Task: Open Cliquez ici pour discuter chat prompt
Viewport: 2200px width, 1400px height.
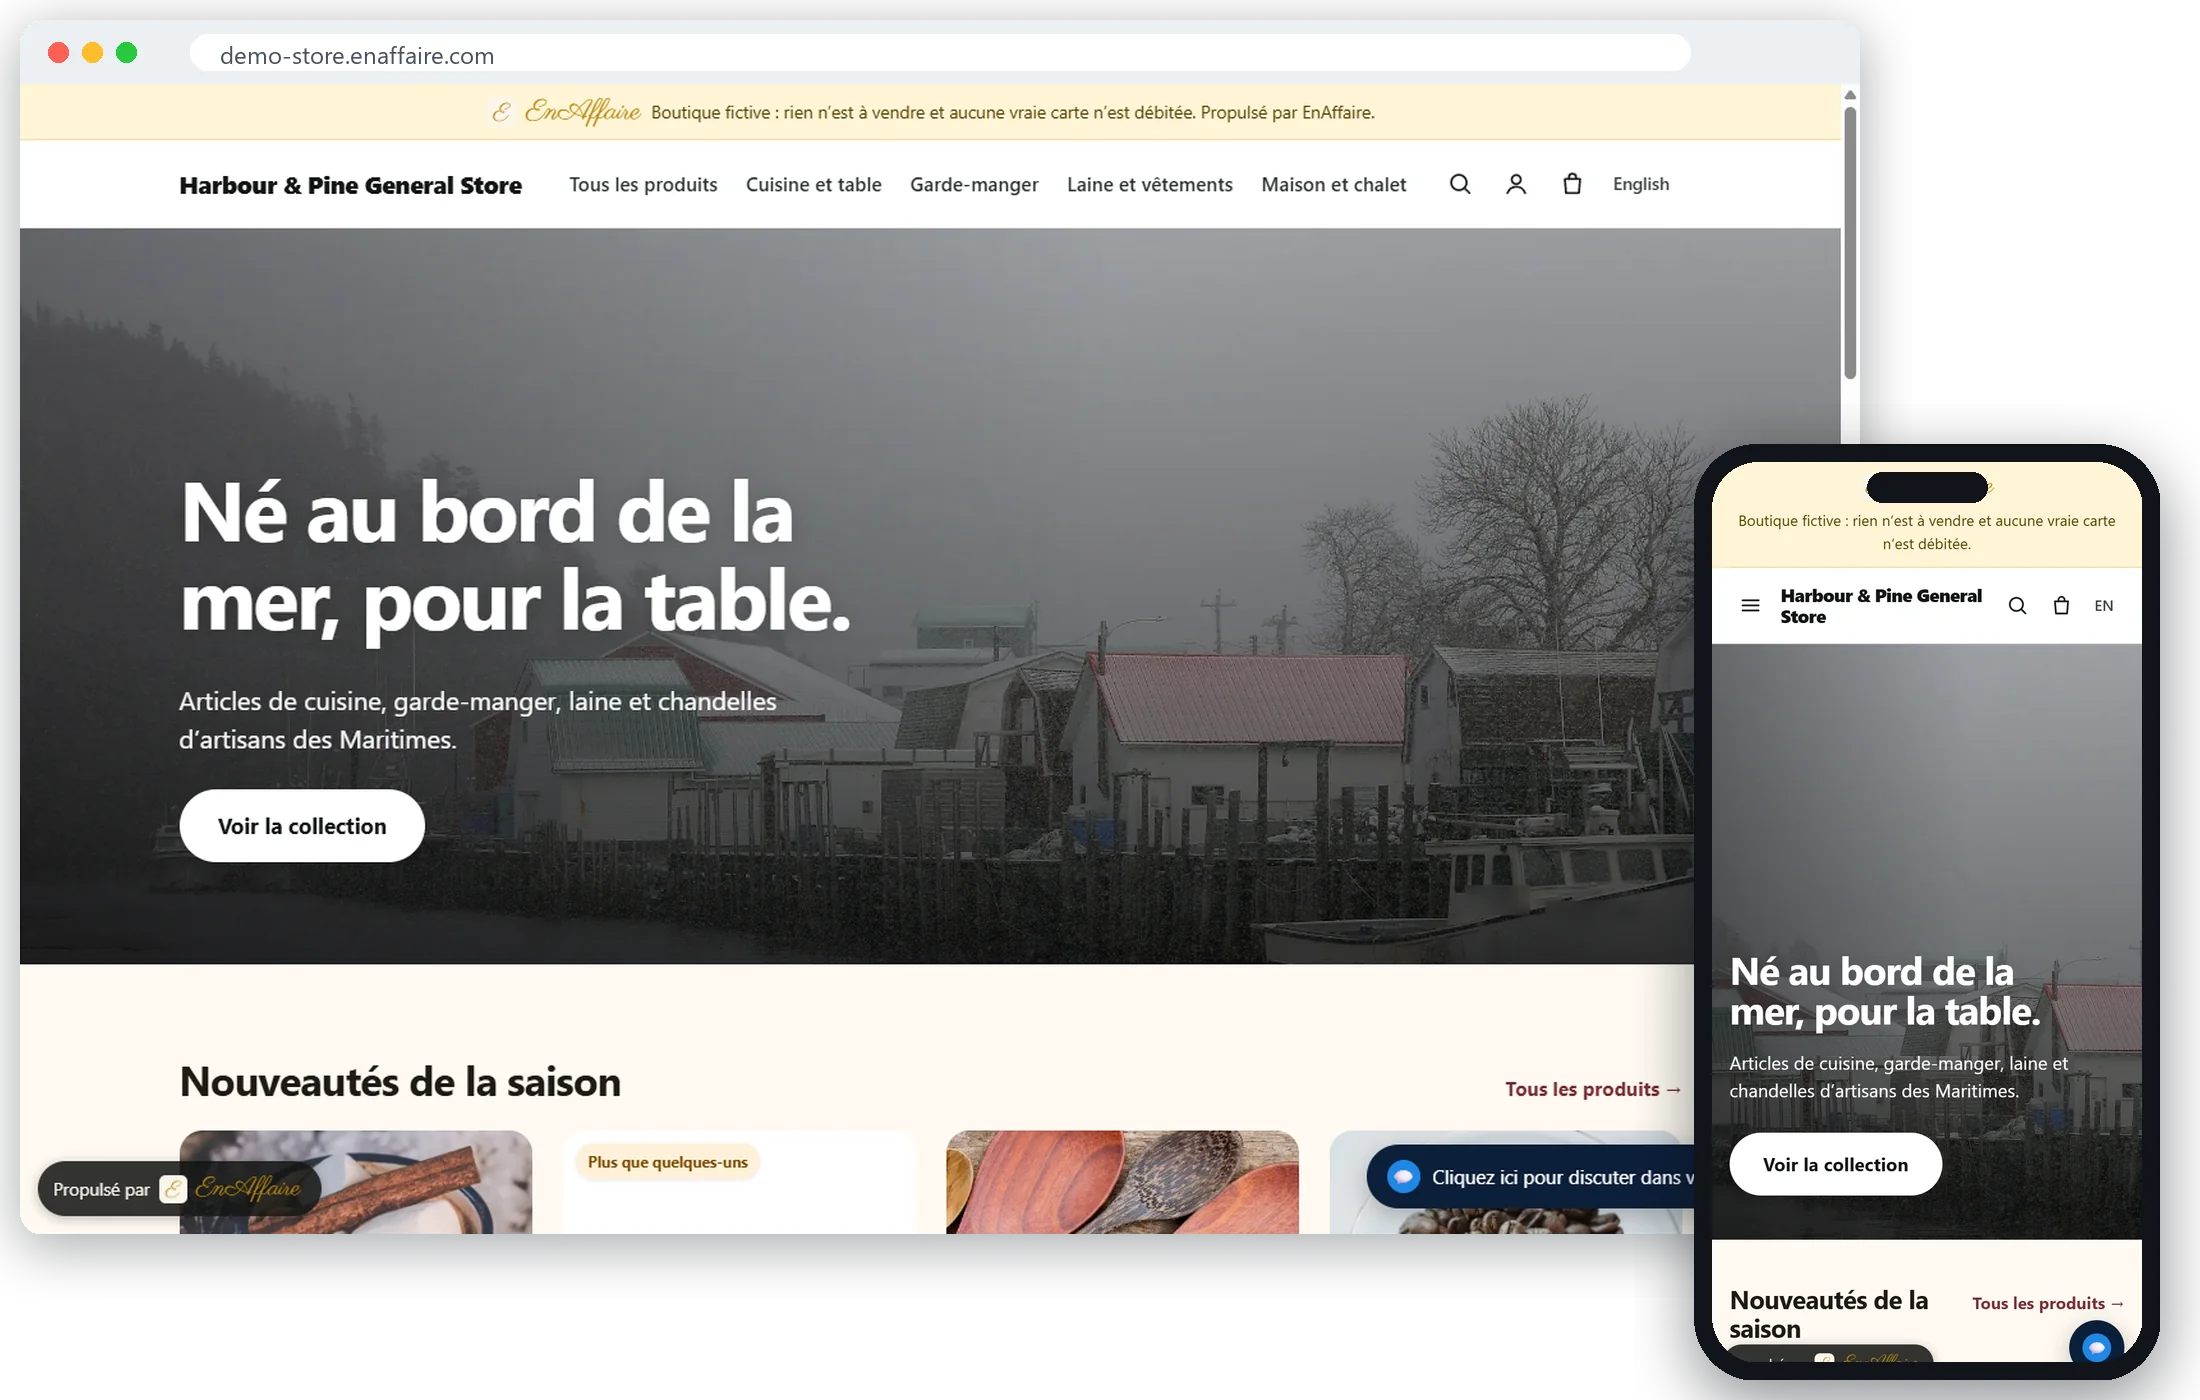Action: [x=1530, y=1177]
